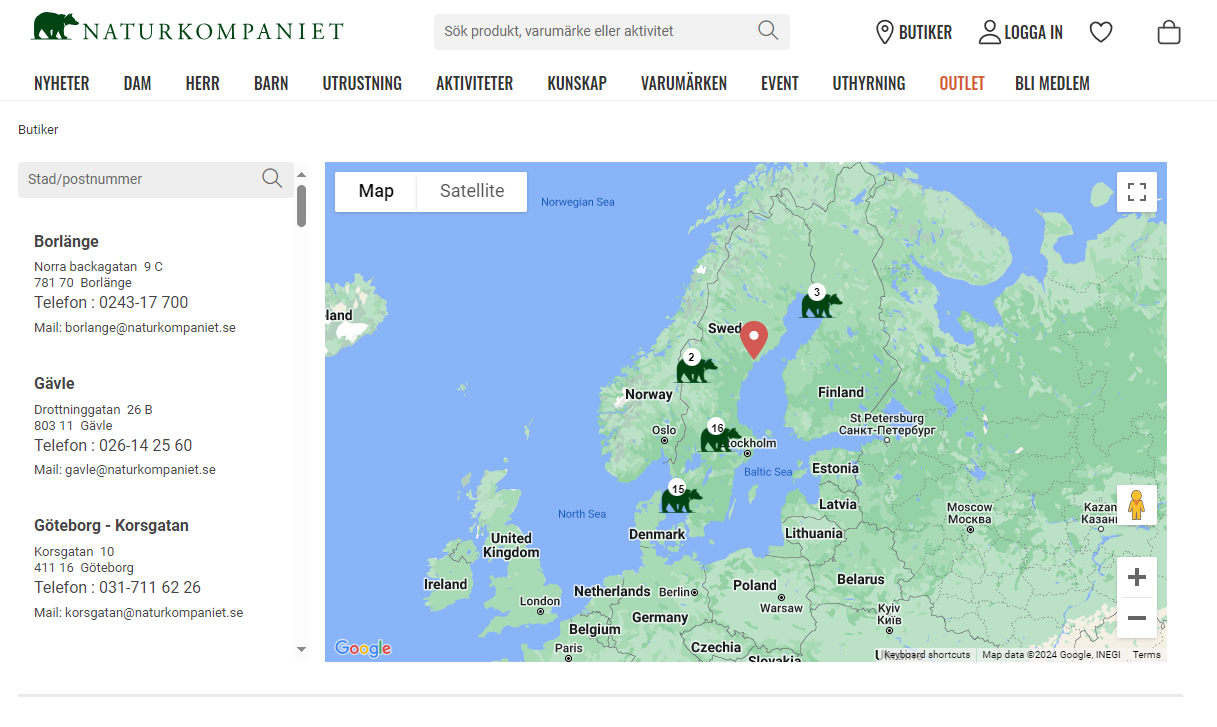Click the Logga in link

pyautogui.click(x=1033, y=32)
